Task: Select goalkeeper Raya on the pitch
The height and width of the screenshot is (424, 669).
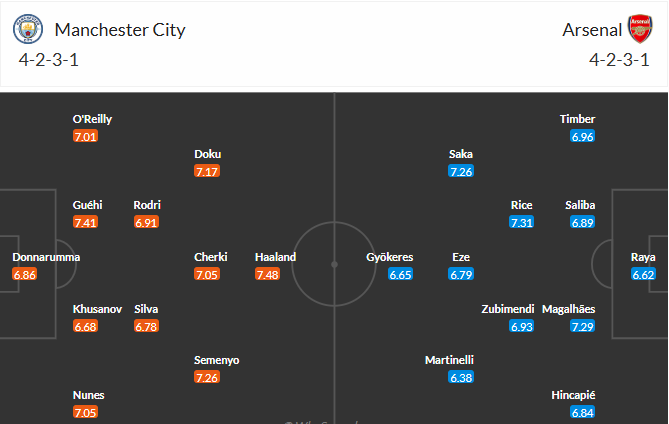Action: (x=643, y=257)
